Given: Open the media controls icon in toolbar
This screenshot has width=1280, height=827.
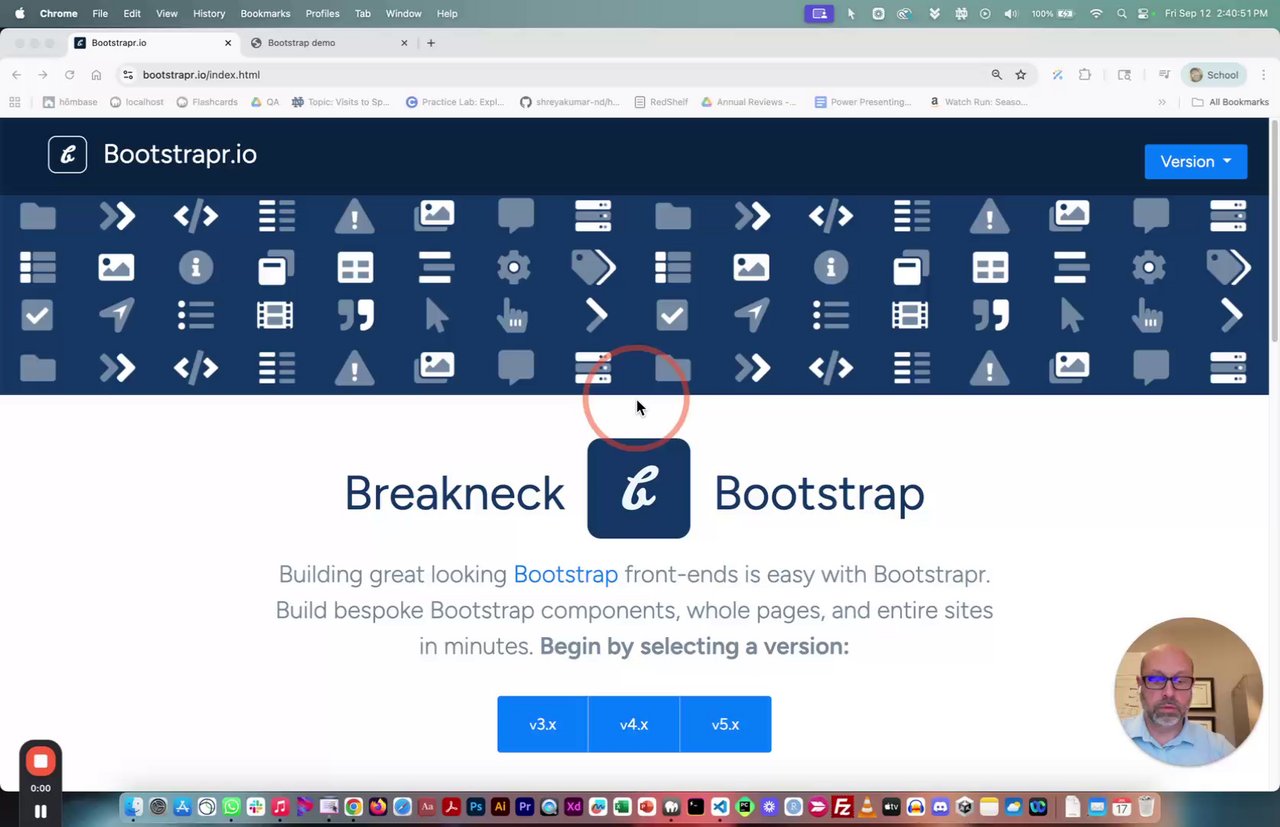Looking at the screenshot, I should [1164, 75].
